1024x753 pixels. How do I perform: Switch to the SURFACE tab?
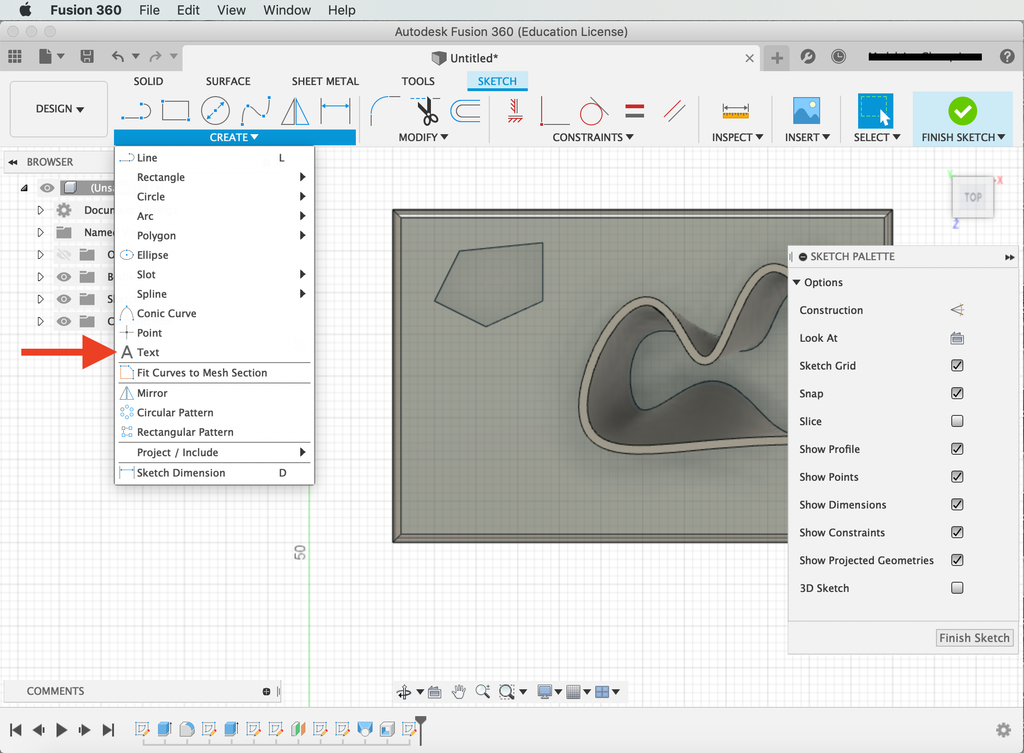pyautogui.click(x=228, y=81)
